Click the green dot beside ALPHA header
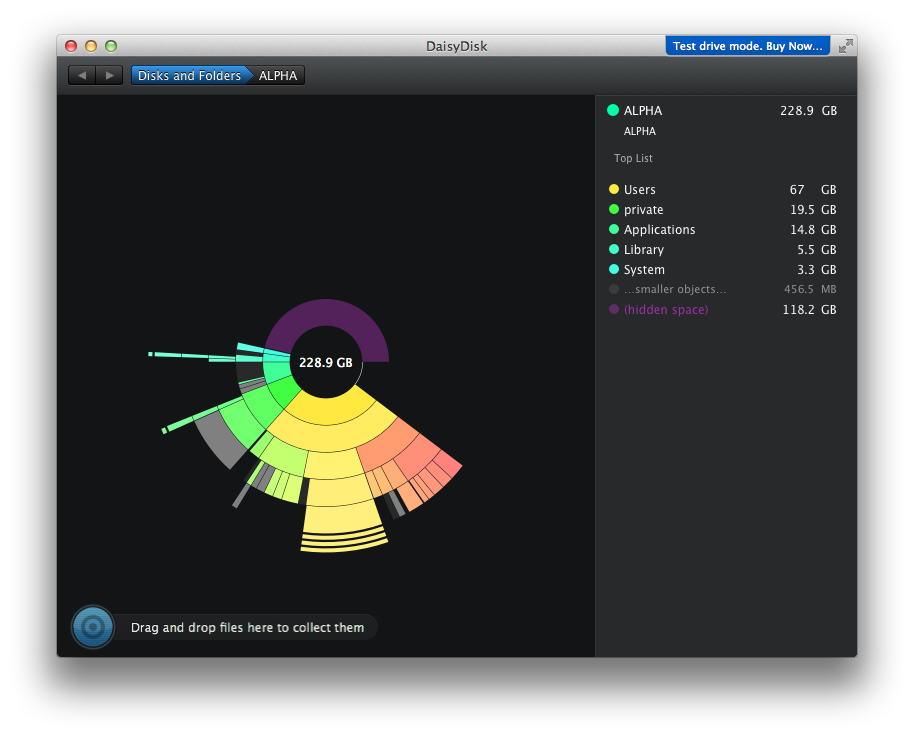The image size is (914, 736). [613, 110]
